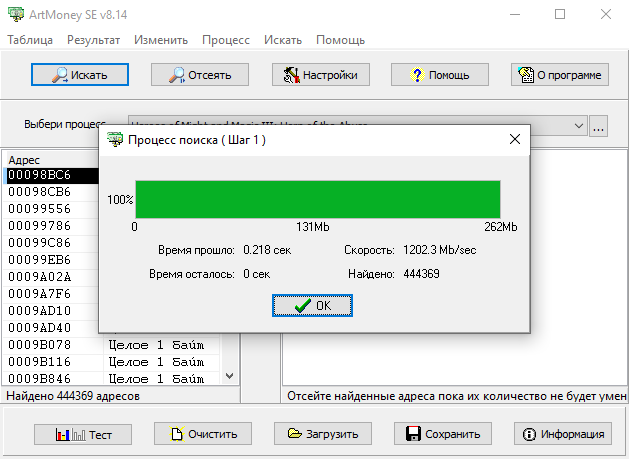Open the Результат menu
Viewport: 629px width, 459px height.
(93, 40)
